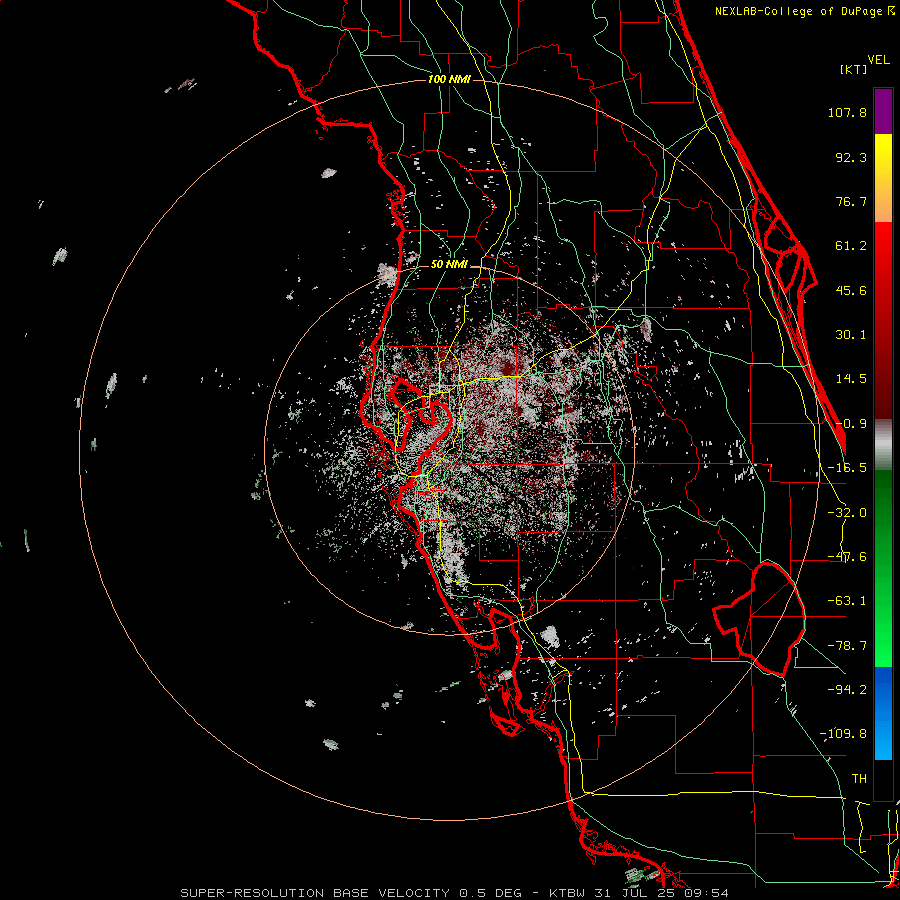Select the purple segment of the color bar
Screen dimensions: 900x900
coord(883,111)
